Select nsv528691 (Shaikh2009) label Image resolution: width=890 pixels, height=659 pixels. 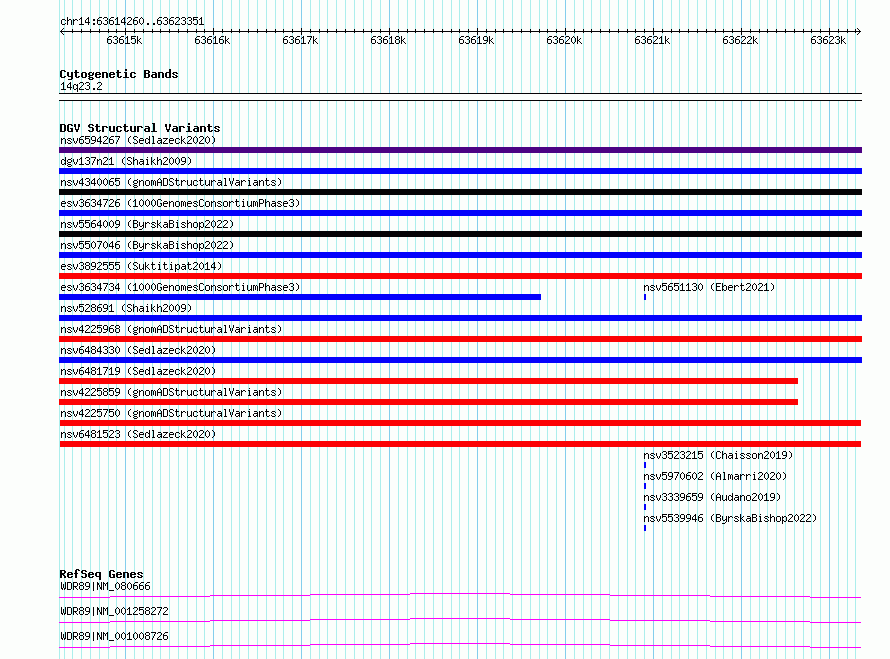[x=126, y=308]
